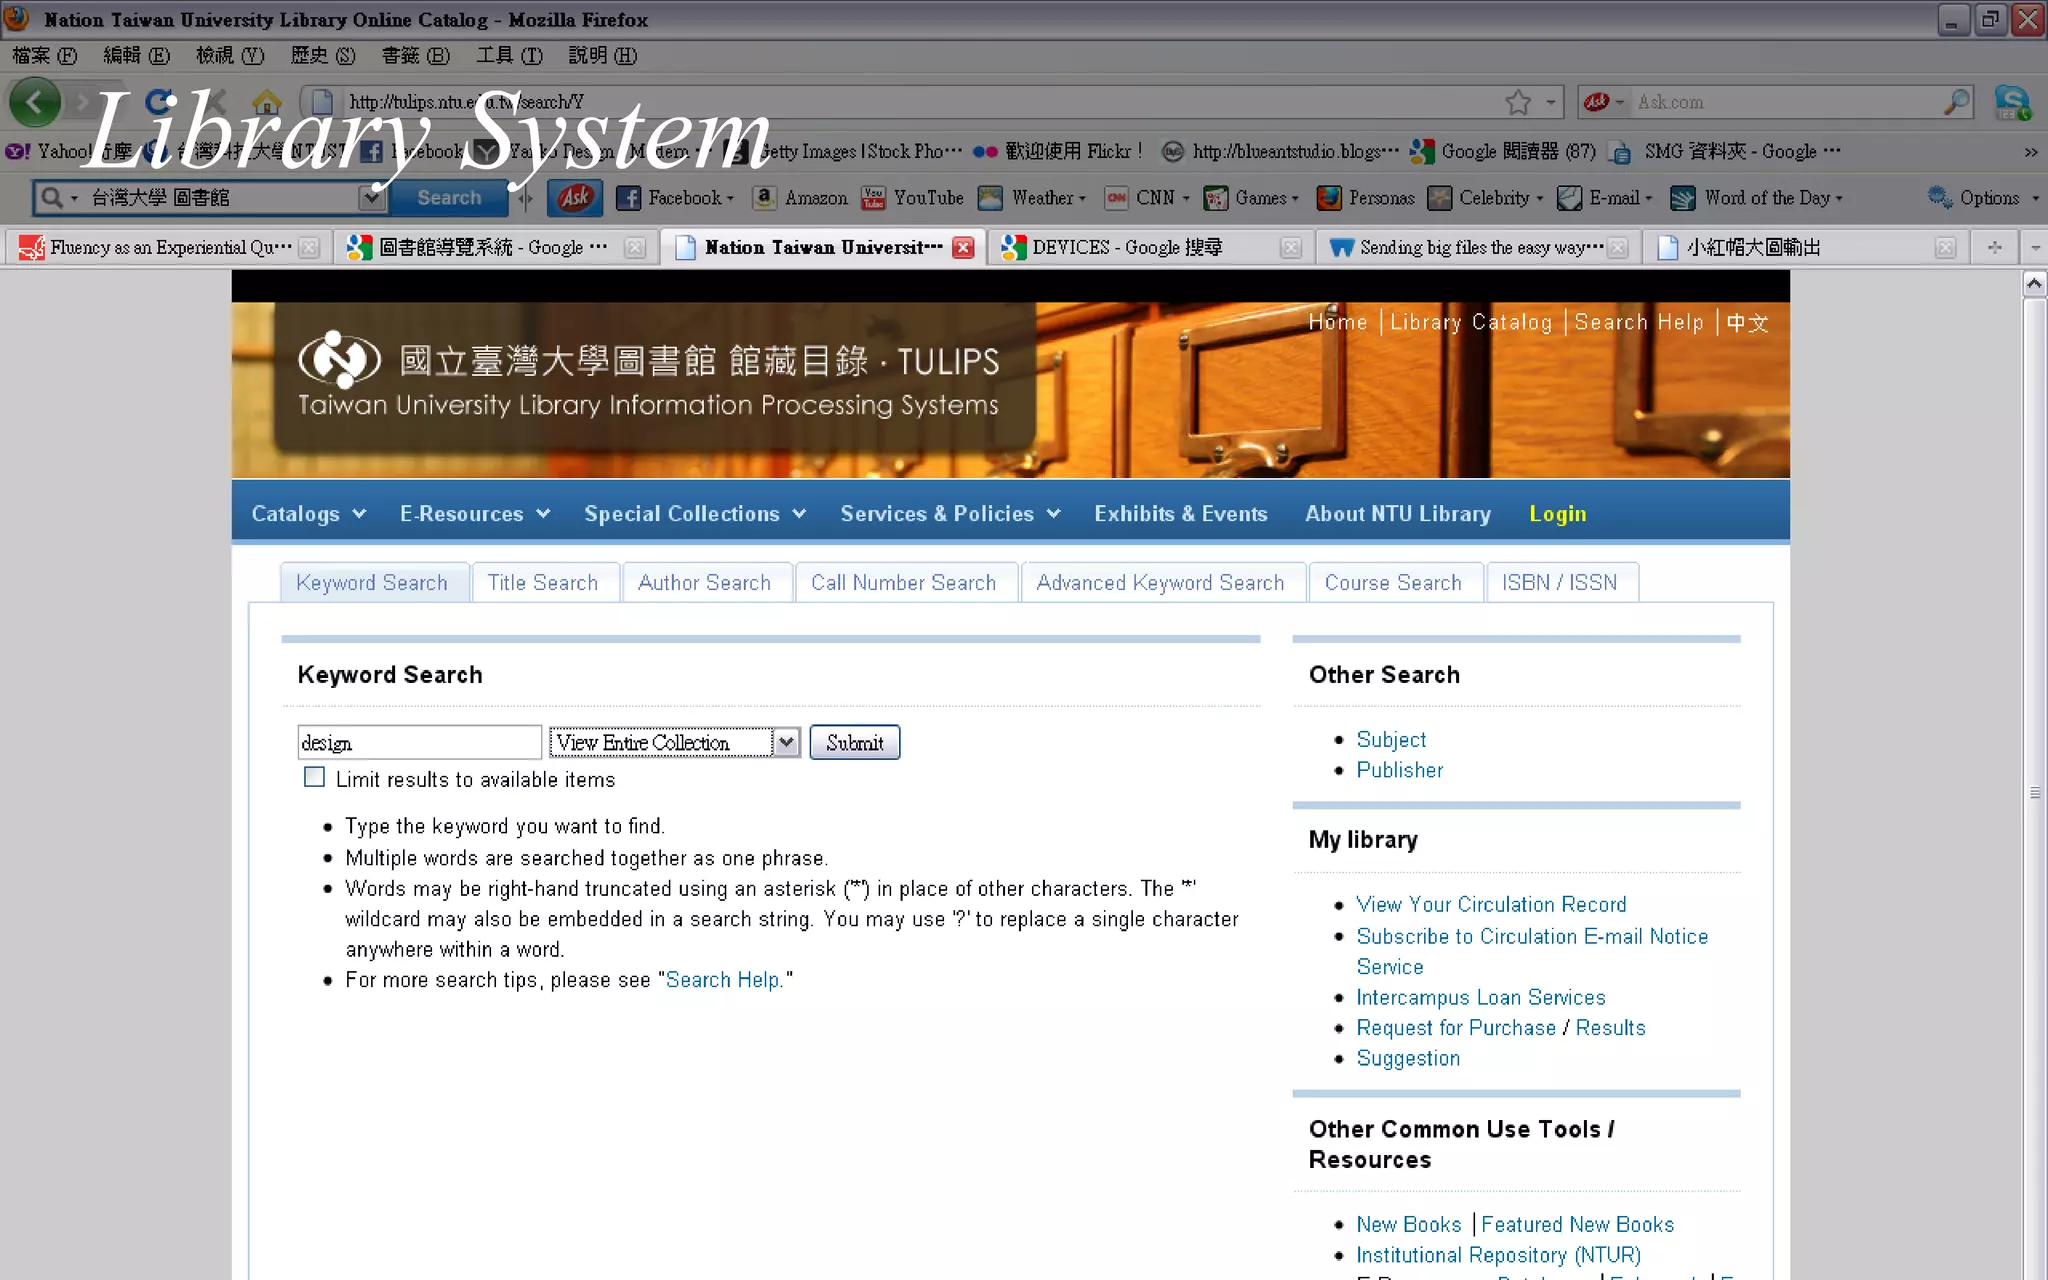
Task: Open About NTU Library menu item
Action: click(x=1398, y=514)
